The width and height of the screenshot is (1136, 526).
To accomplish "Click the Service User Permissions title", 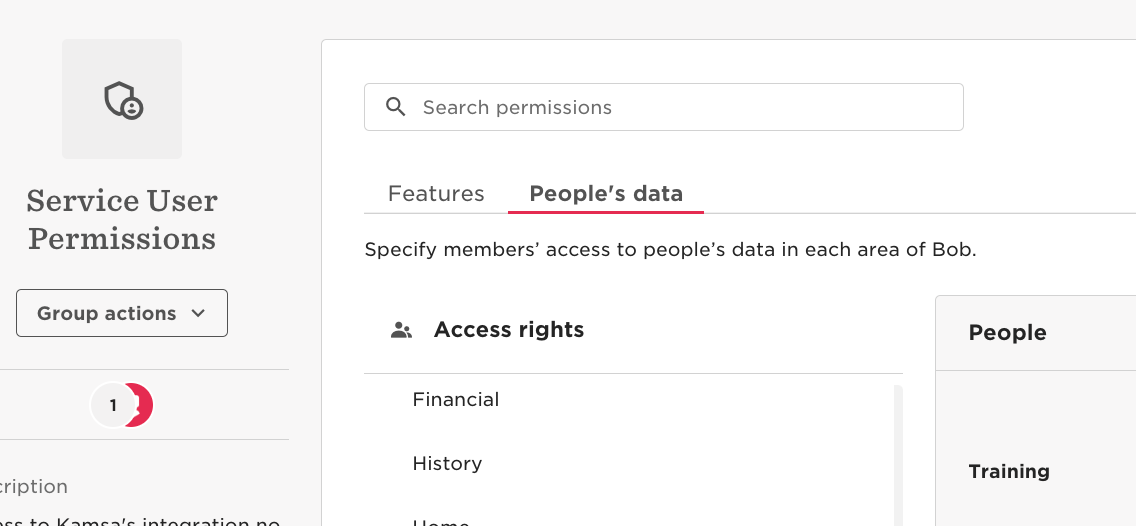I will [122, 220].
